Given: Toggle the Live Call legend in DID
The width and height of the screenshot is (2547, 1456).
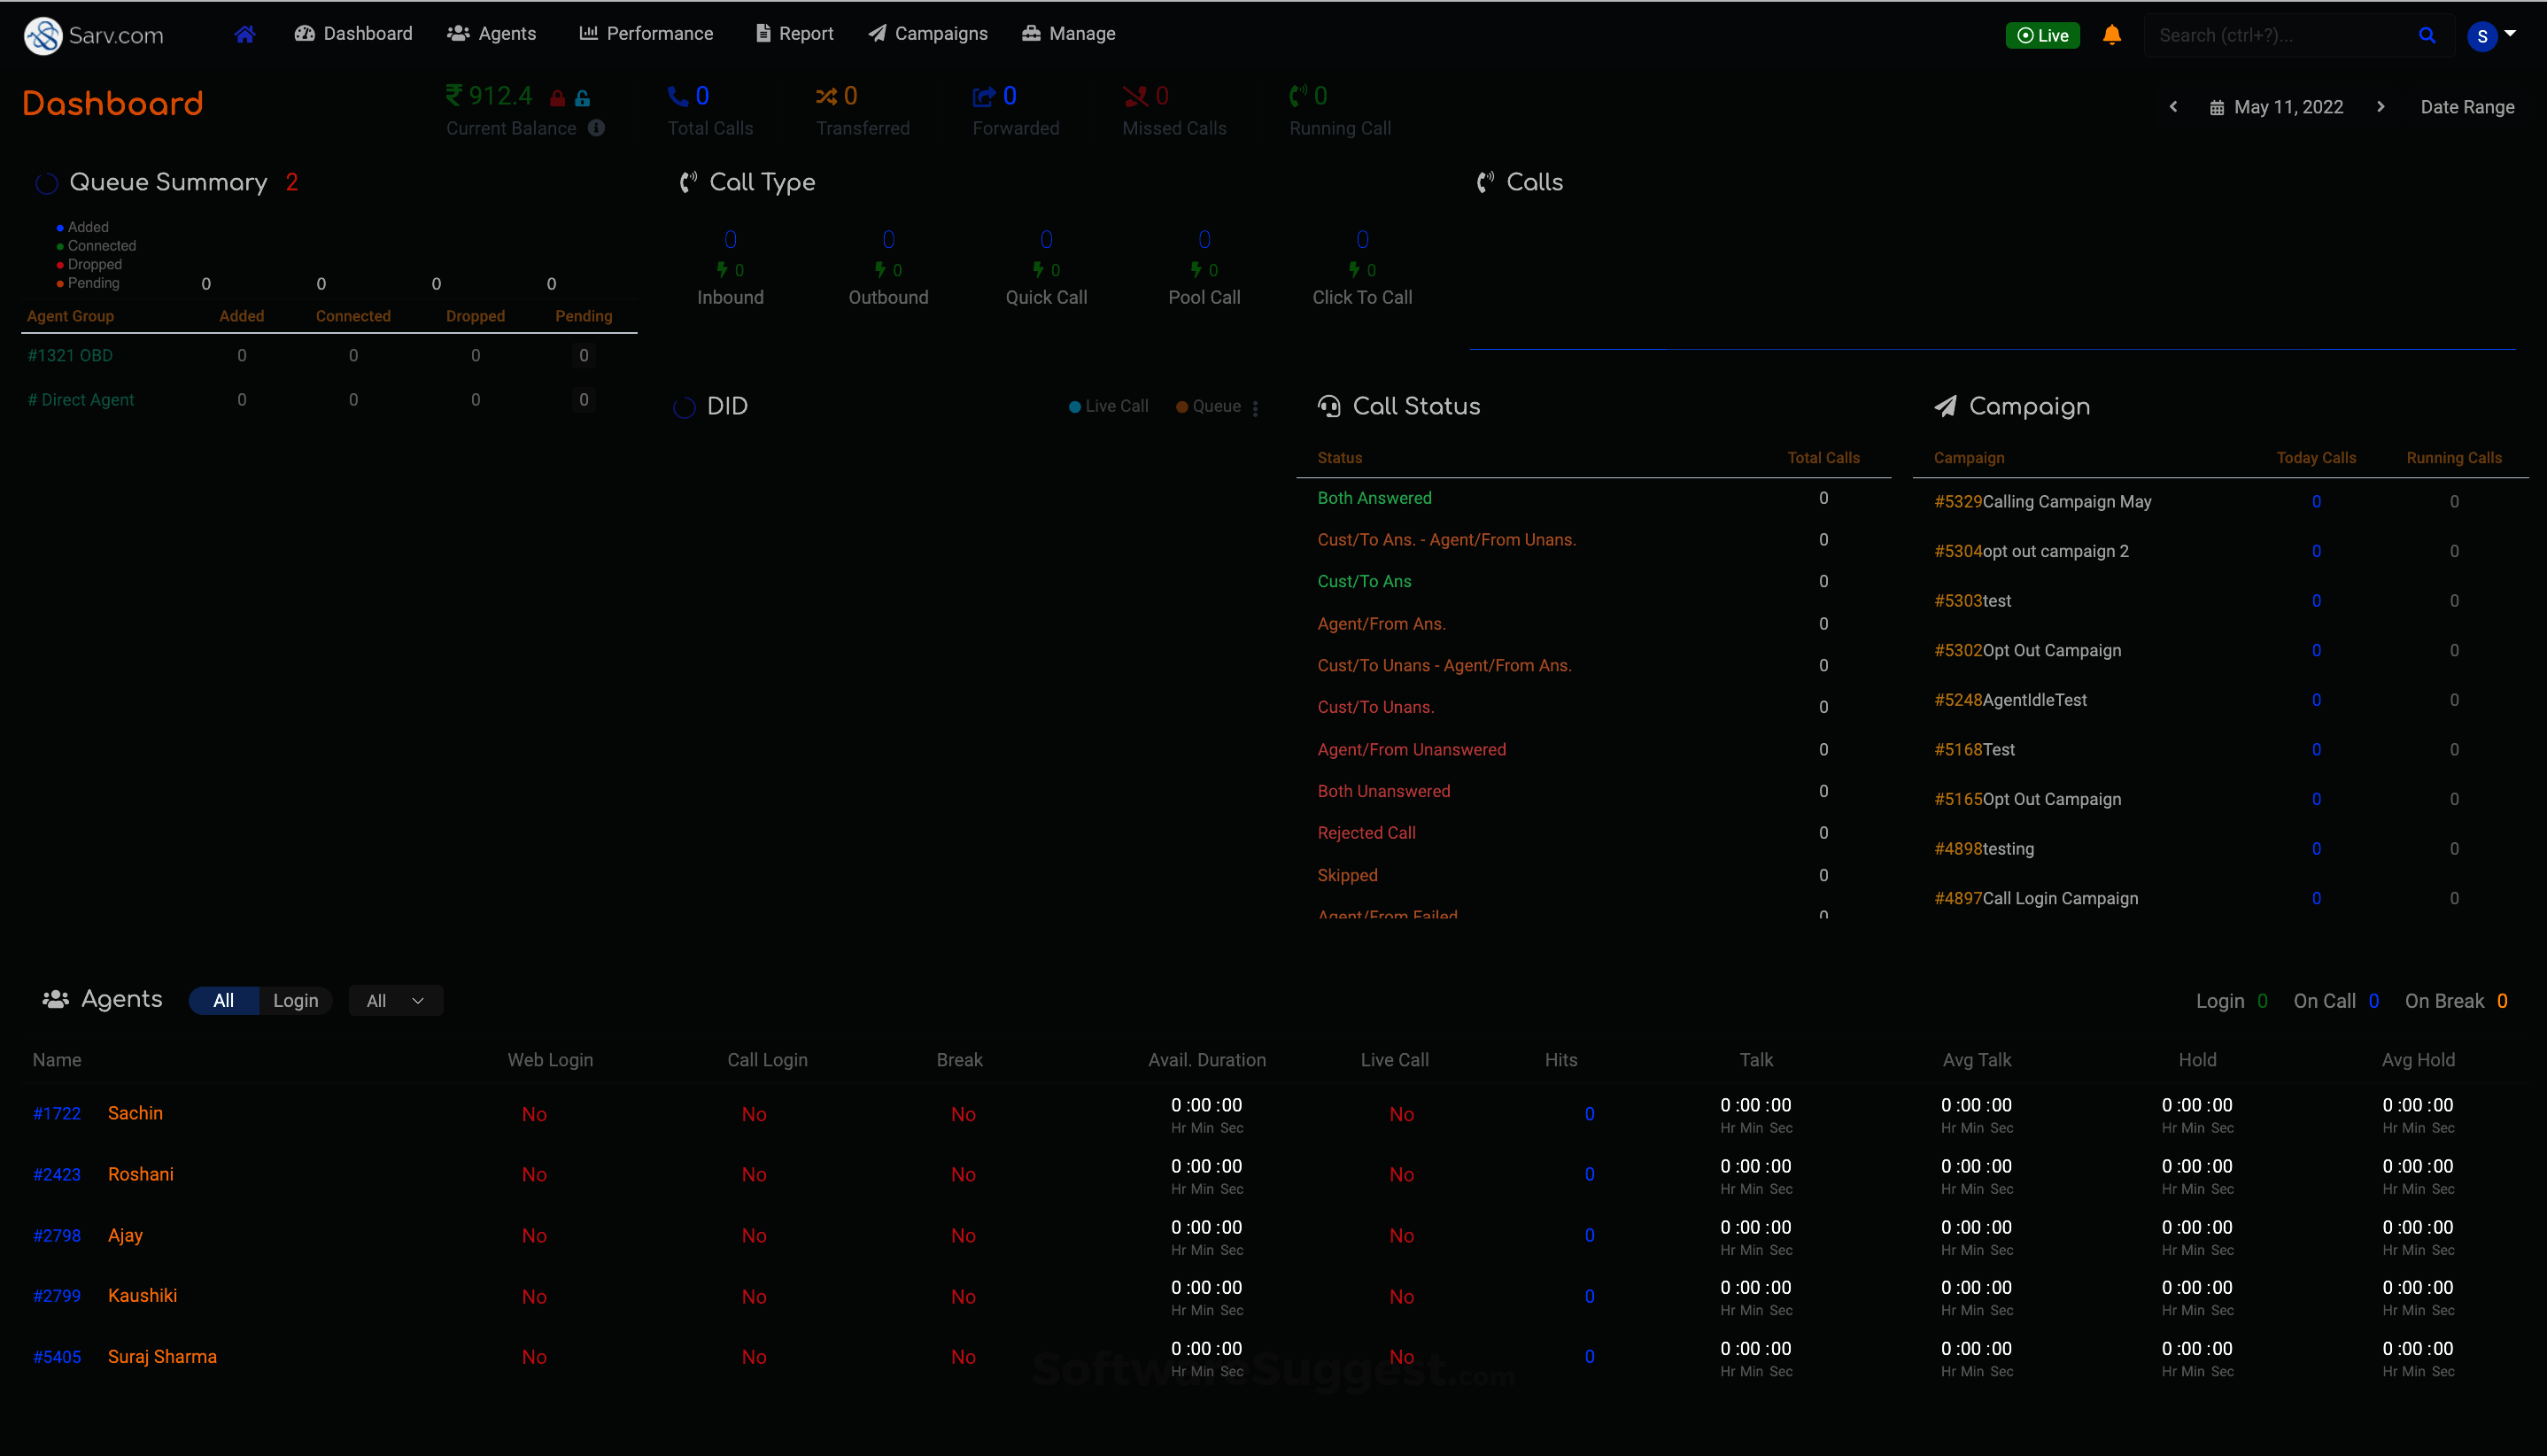Looking at the screenshot, I should click(1108, 406).
